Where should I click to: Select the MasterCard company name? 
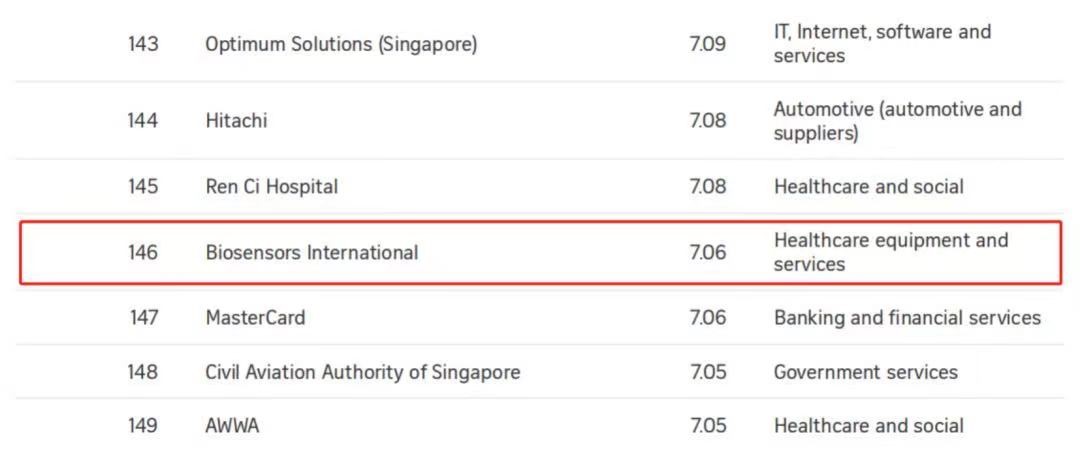pyautogui.click(x=255, y=318)
